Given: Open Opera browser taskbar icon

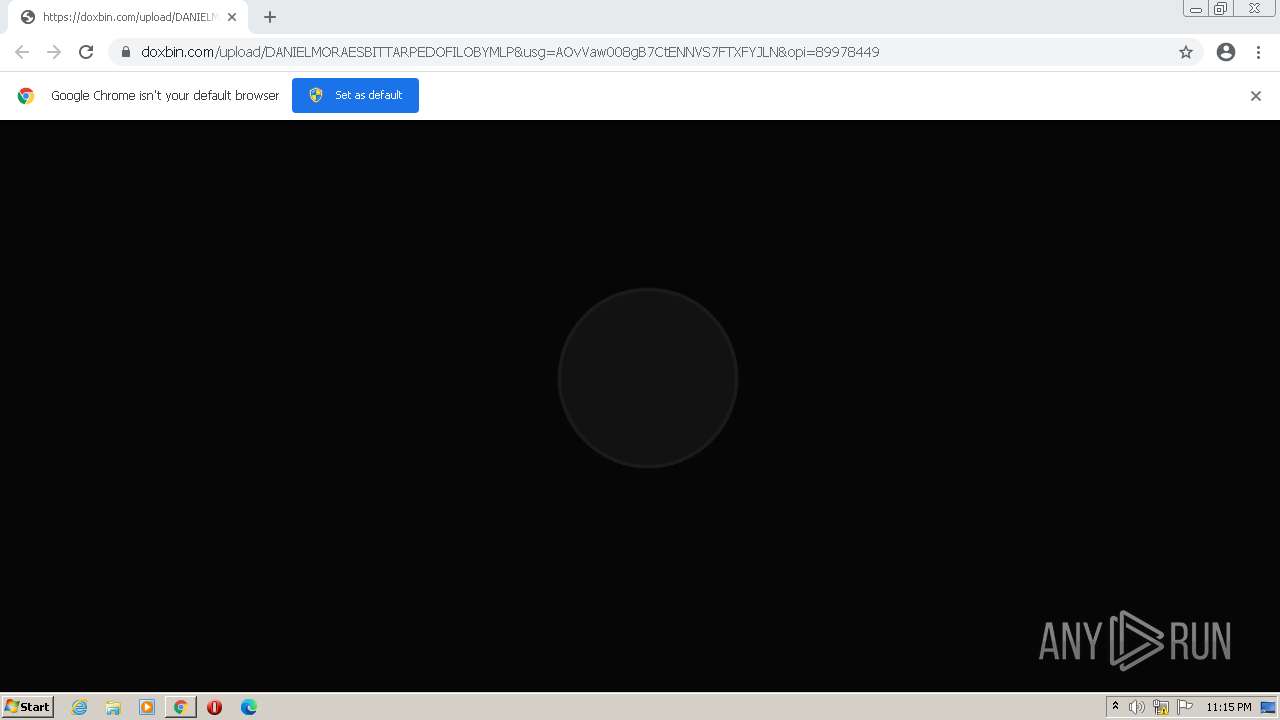Looking at the screenshot, I should [x=214, y=707].
